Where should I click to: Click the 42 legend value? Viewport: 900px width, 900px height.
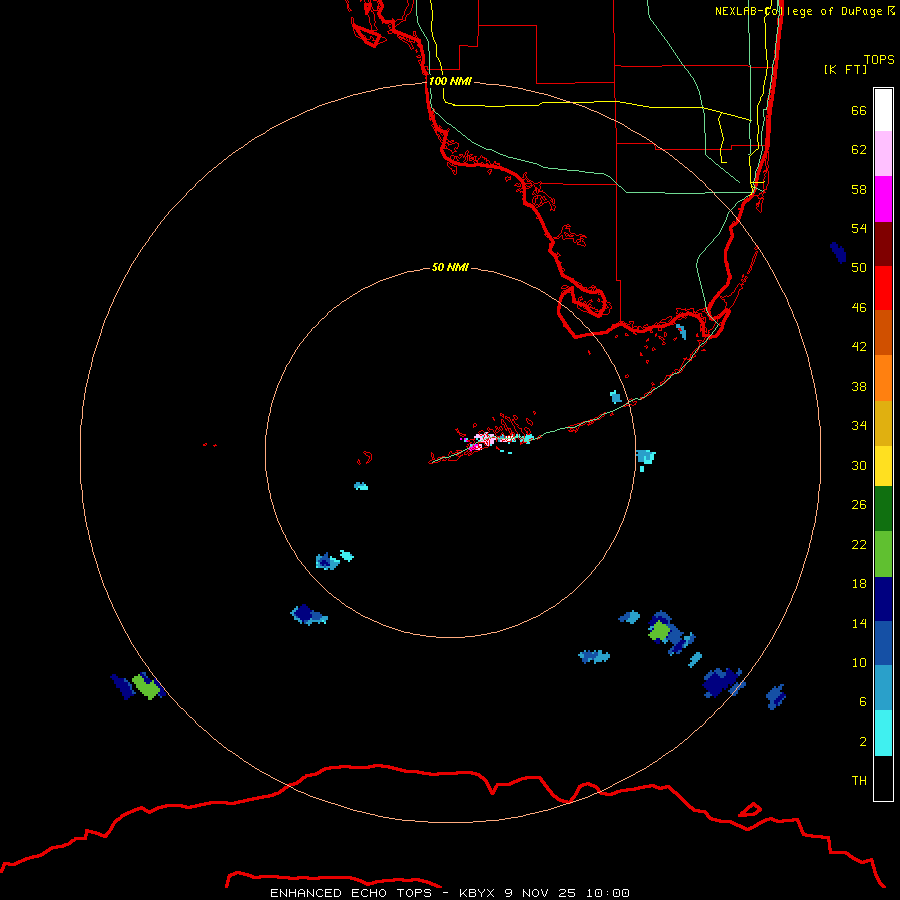859,347
